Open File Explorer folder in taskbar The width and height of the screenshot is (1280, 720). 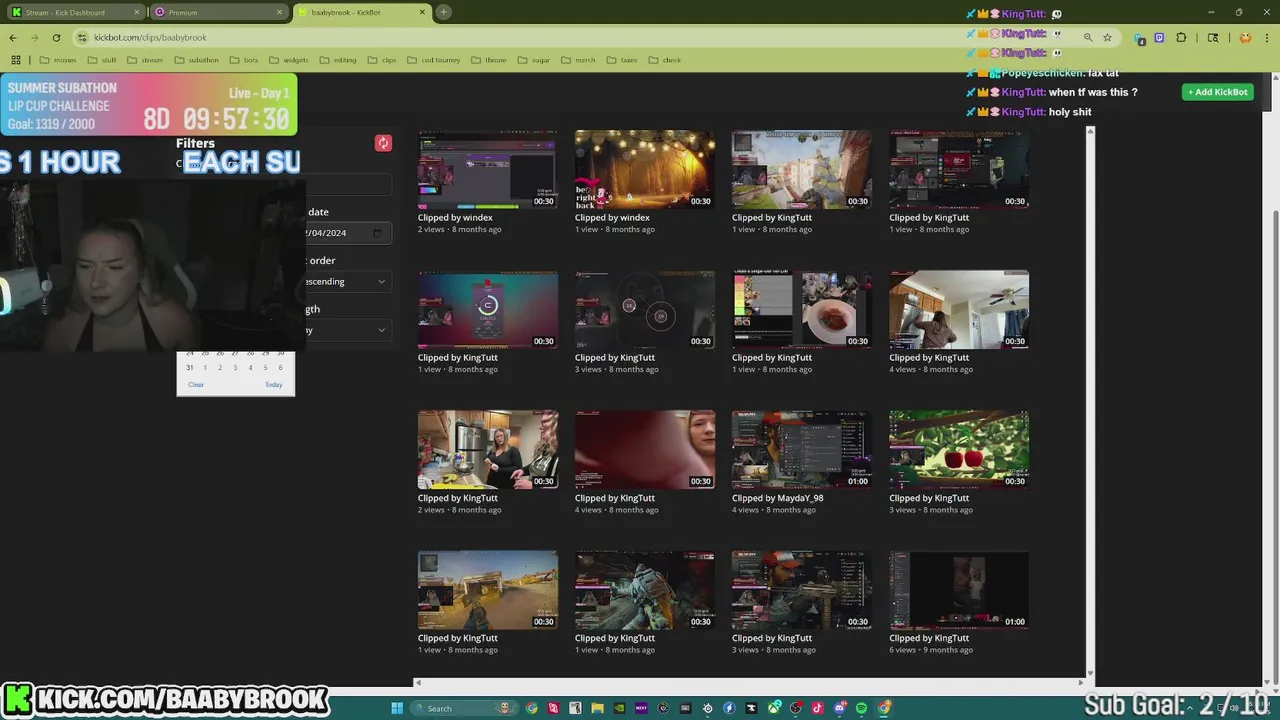597,708
